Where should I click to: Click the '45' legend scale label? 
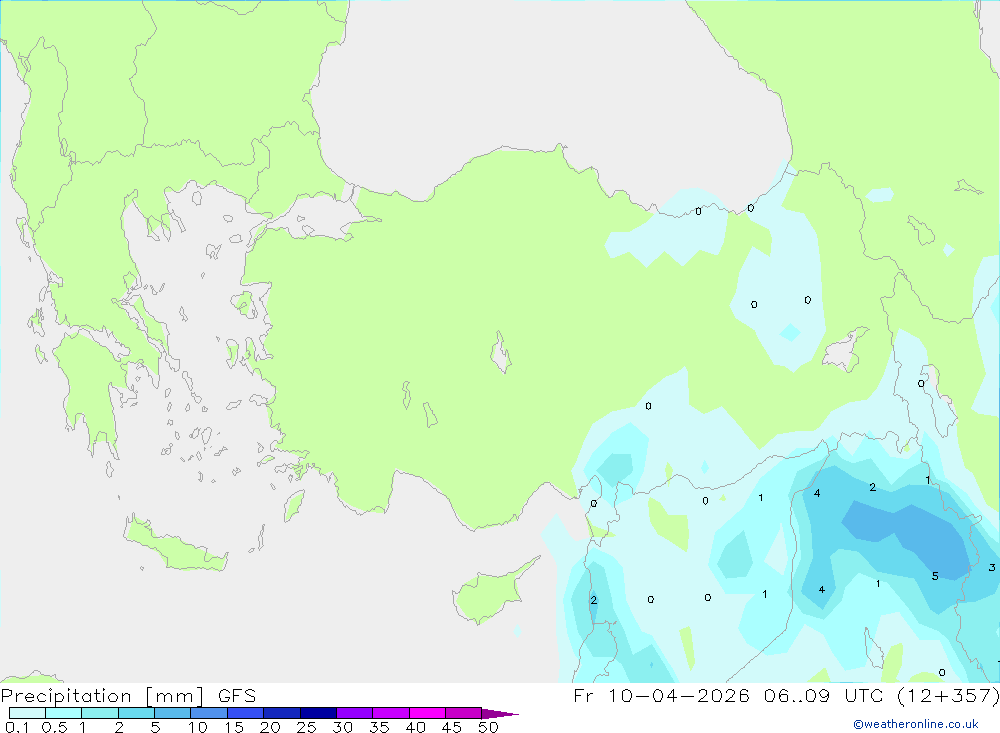click(x=452, y=727)
